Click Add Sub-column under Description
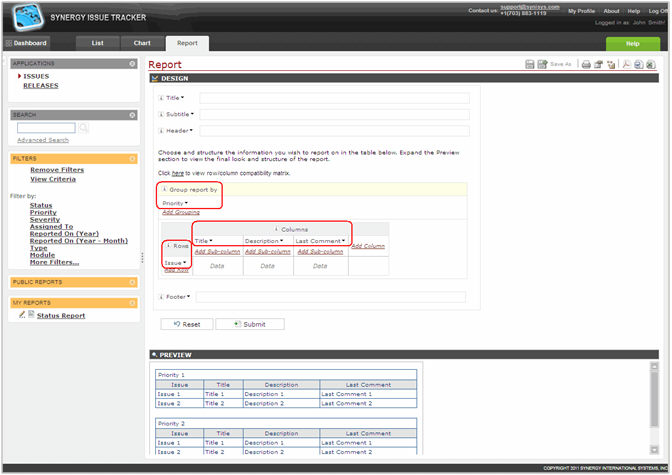The height and width of the screenshot is (475, 672). pos(268,252)
